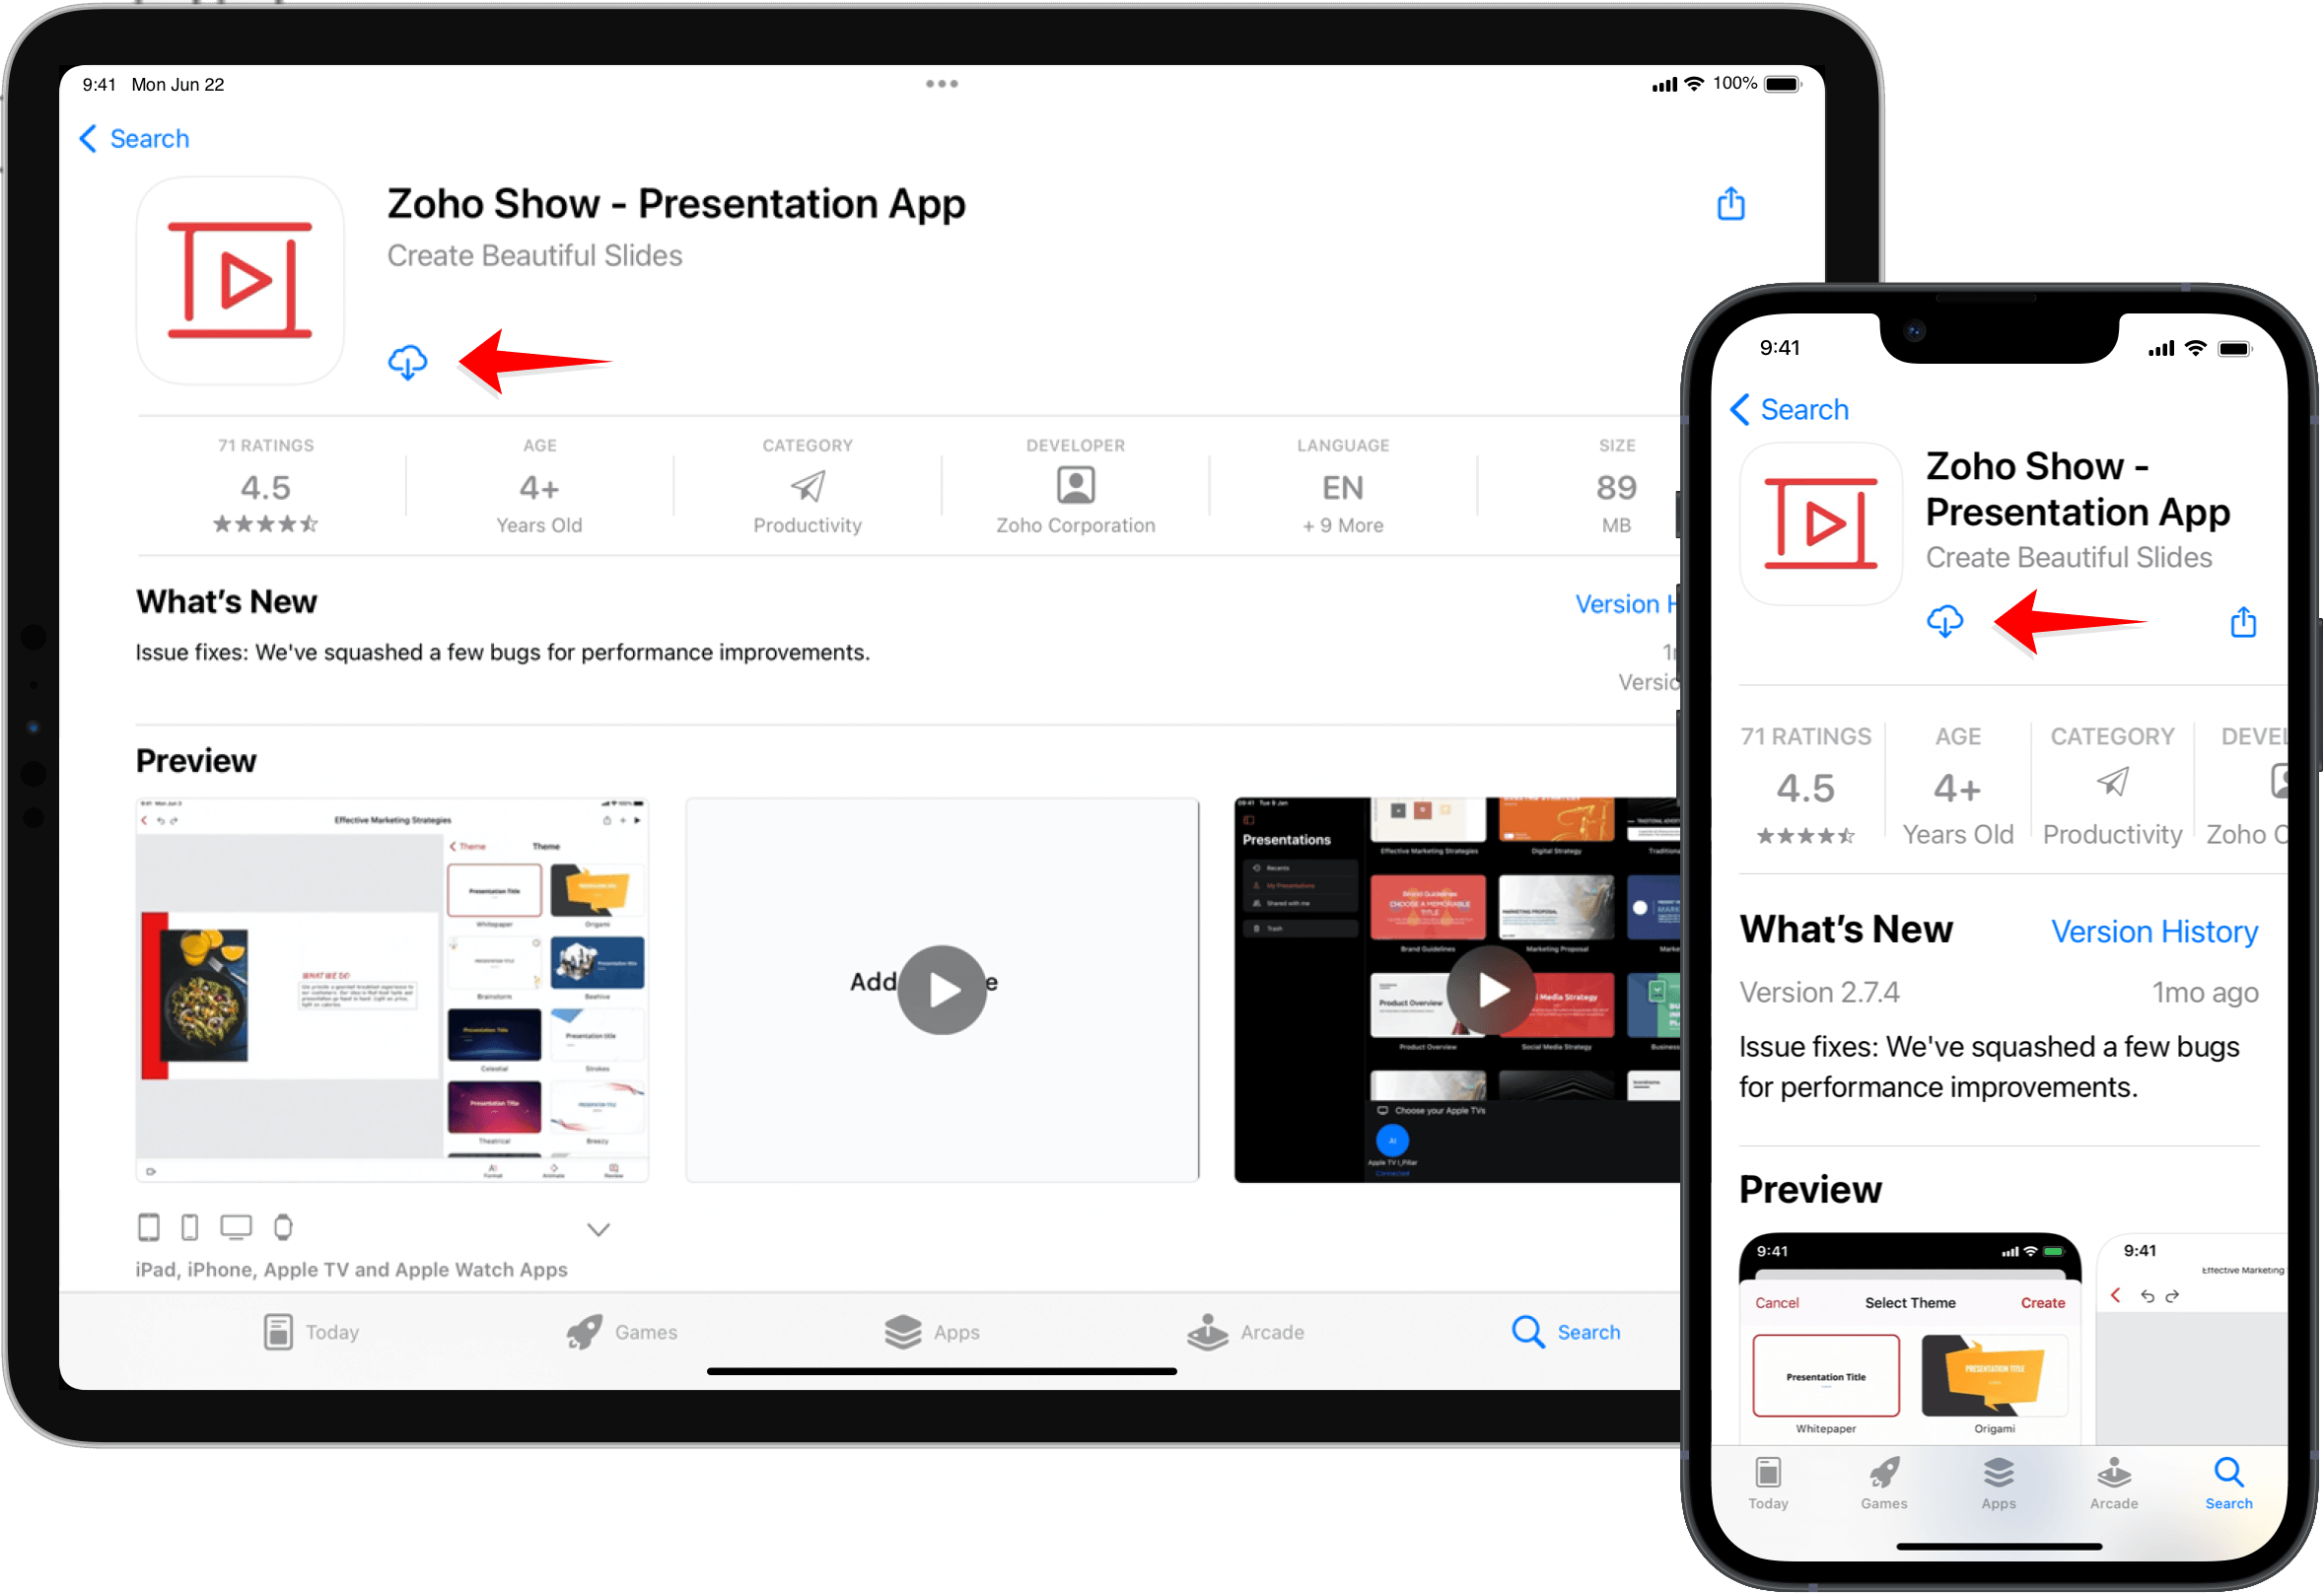This screenshot has width=2324, height=1593.
Task: Select the Search tab on iPad
Action: pyautogui.click(x=1563, y=1332)
